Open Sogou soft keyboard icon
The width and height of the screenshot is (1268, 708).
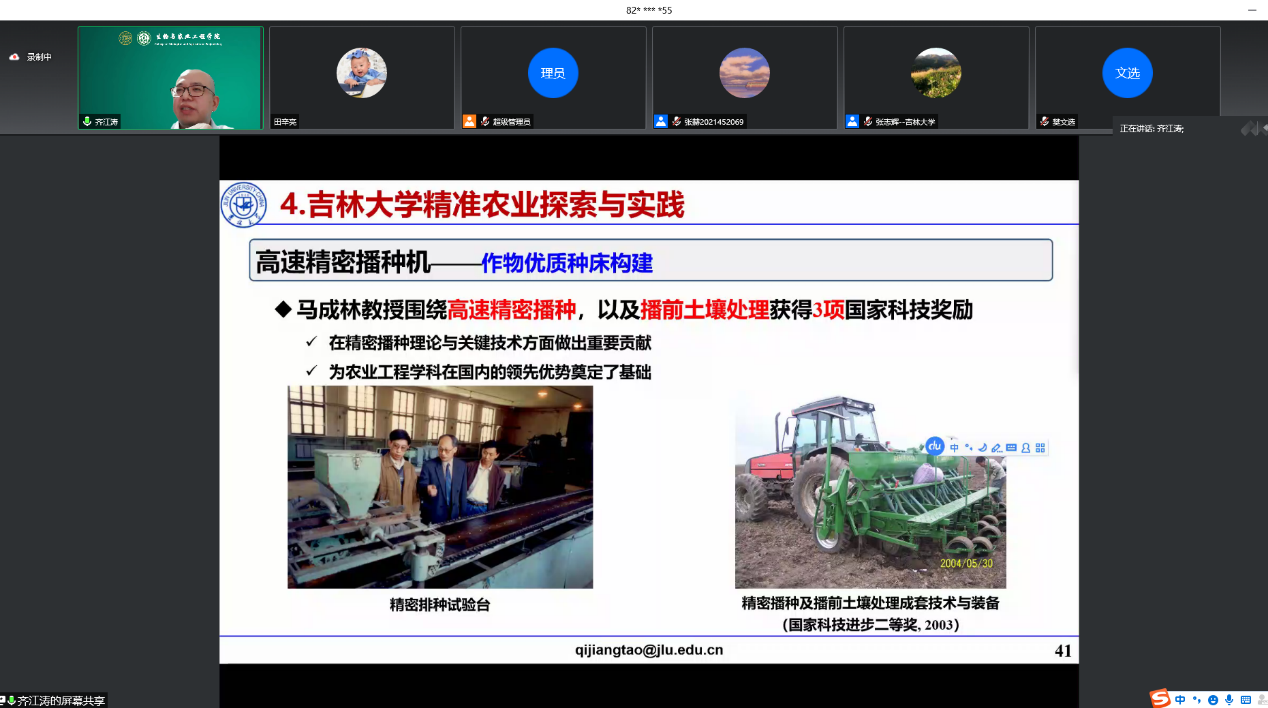click(1245, 700)
